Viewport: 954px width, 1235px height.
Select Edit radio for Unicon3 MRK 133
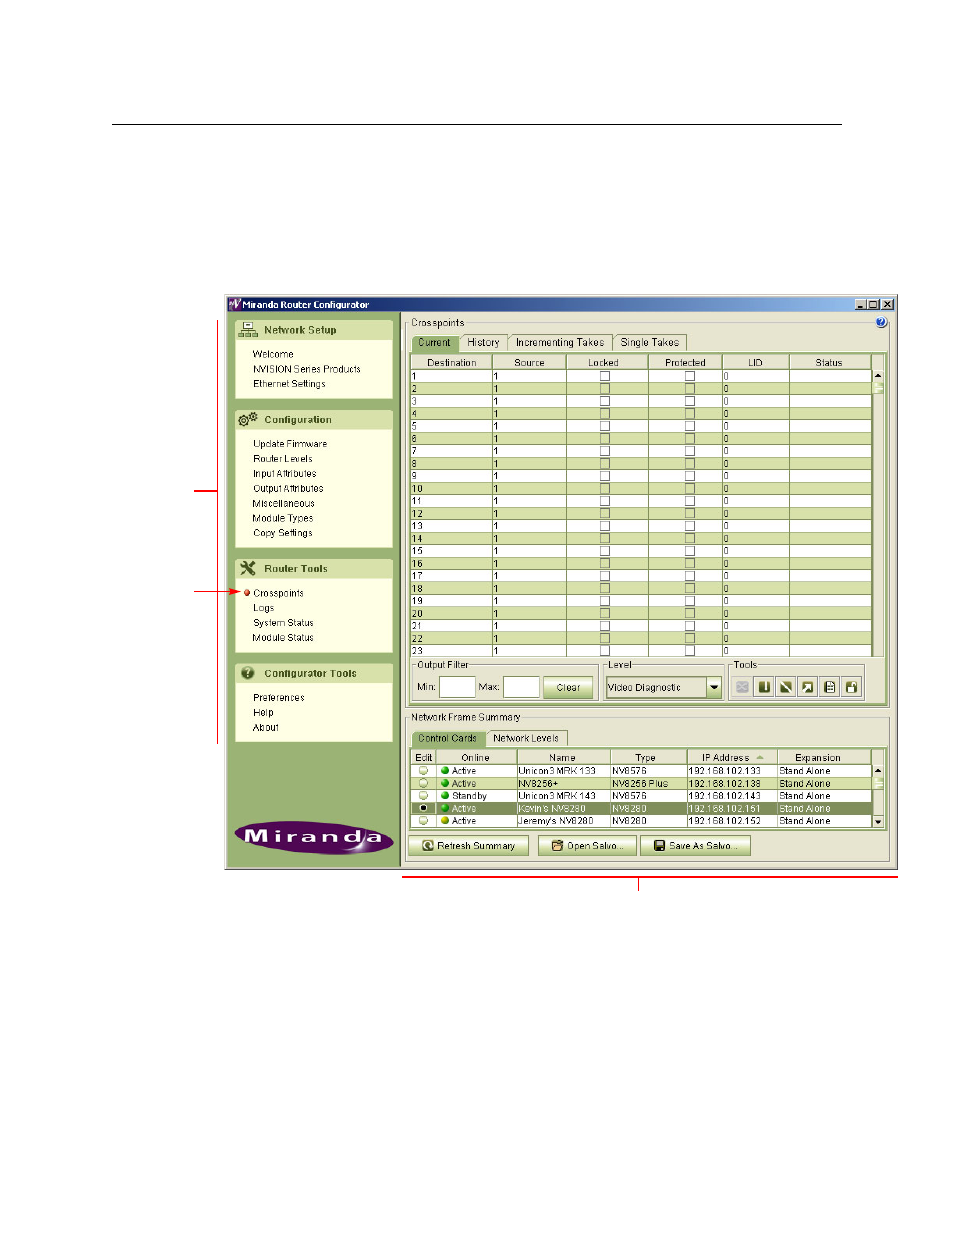click(423, 770)
